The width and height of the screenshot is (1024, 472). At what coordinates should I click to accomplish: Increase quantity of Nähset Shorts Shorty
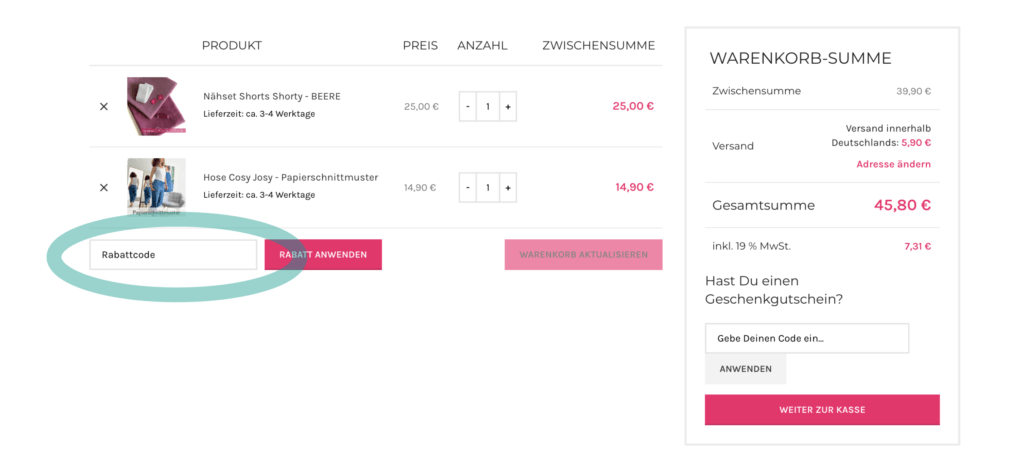tap(507, 106)
